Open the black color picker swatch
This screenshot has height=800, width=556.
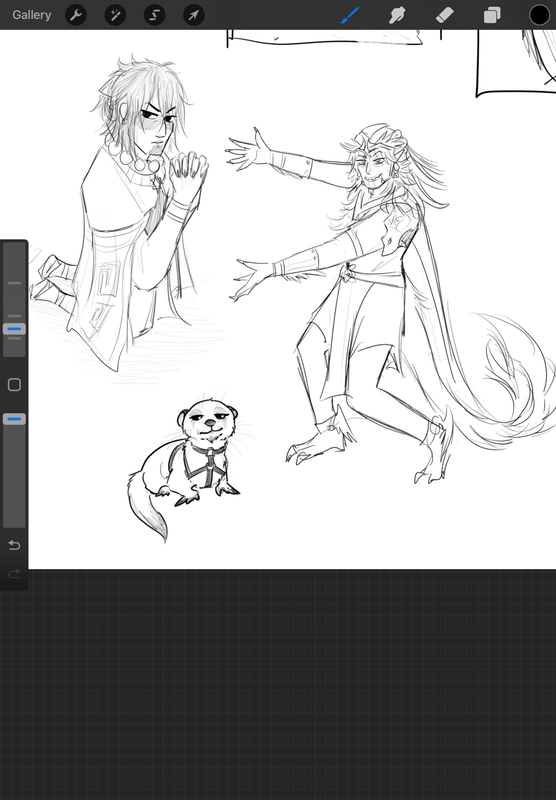coord(539,15)
